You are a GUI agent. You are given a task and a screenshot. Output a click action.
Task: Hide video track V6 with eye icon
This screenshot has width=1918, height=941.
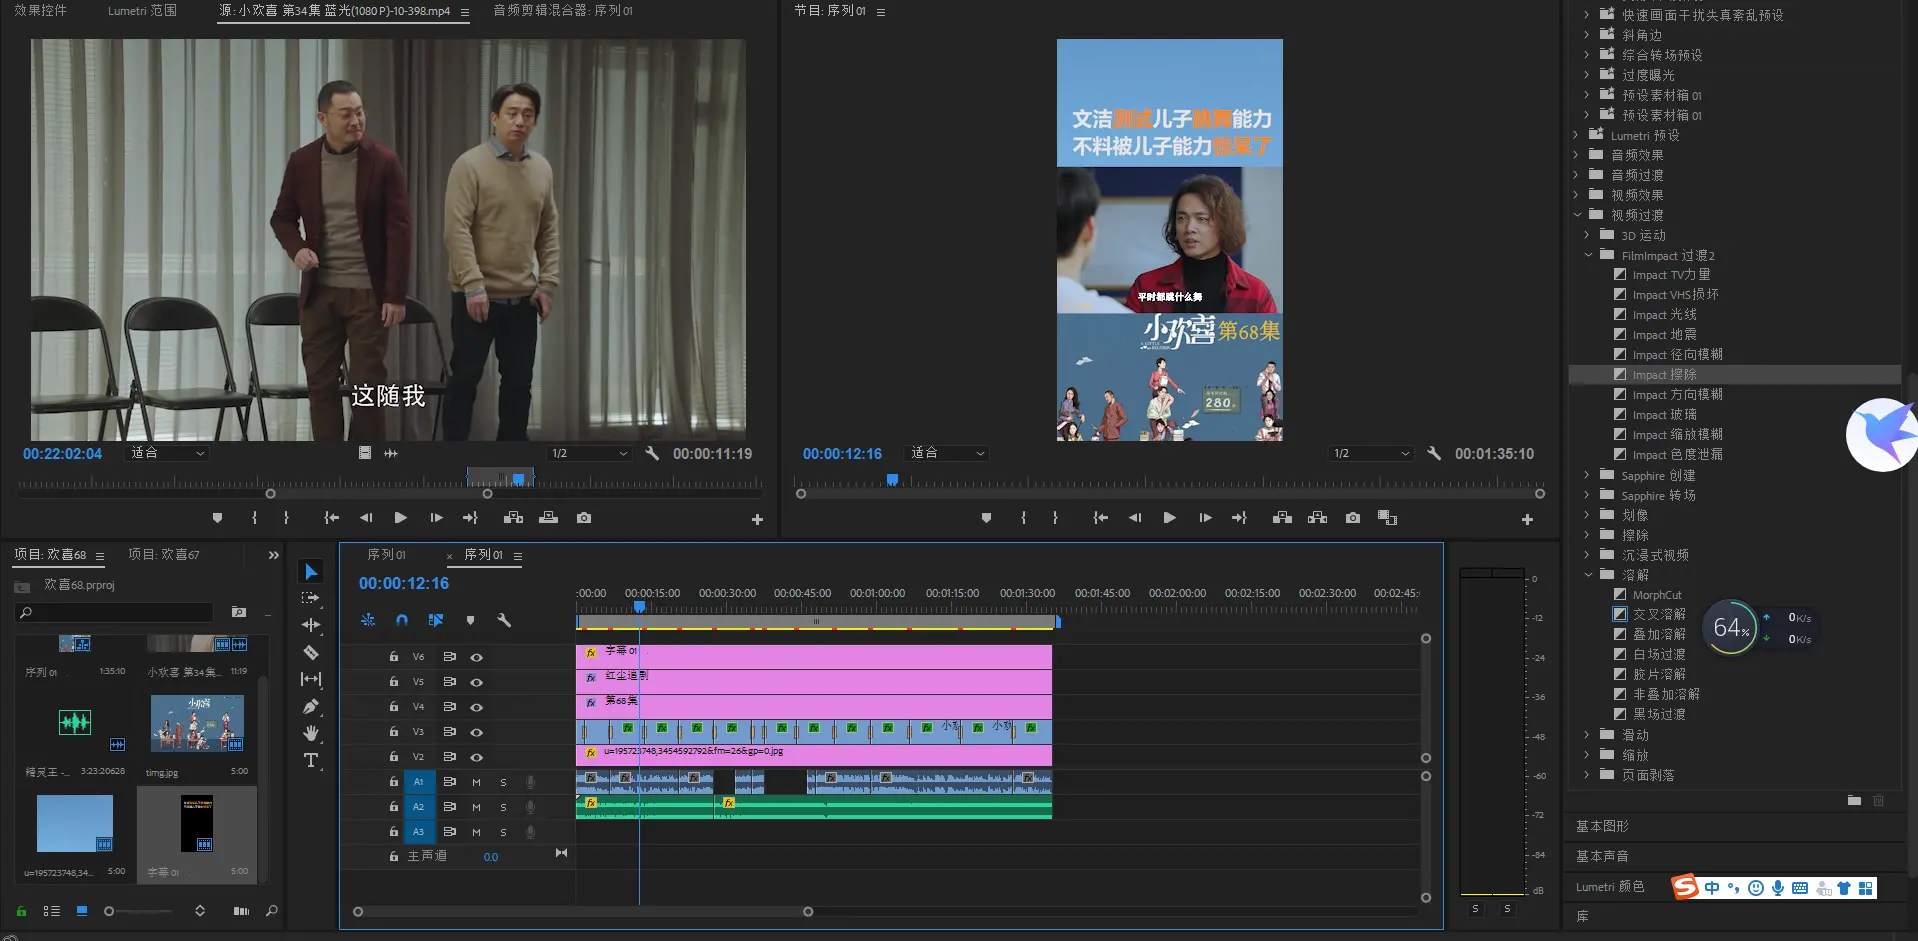[x=477, y=657]
